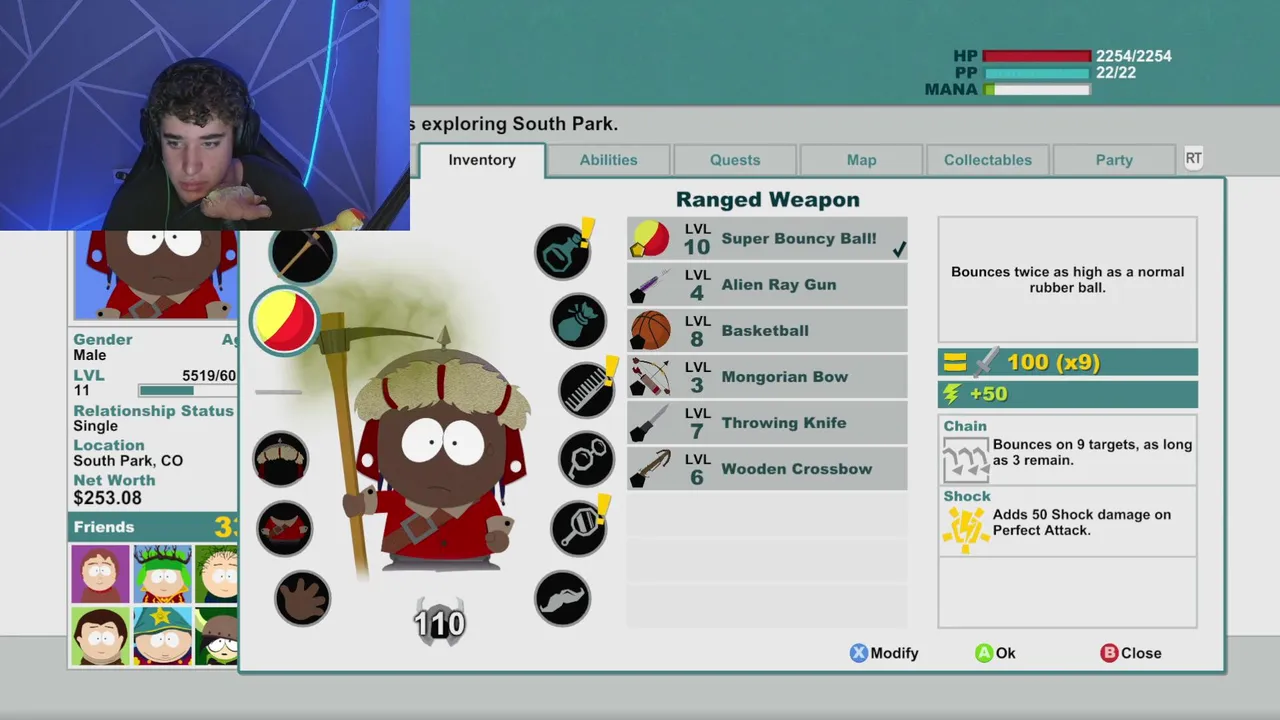Click the Mongorian Bow icon

650,377
